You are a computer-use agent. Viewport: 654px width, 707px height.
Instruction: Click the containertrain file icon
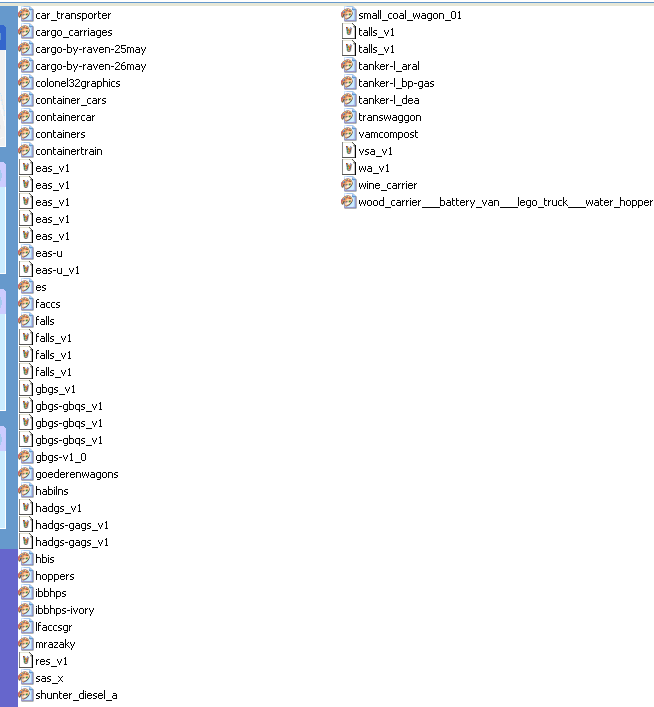tap(26, 151)
